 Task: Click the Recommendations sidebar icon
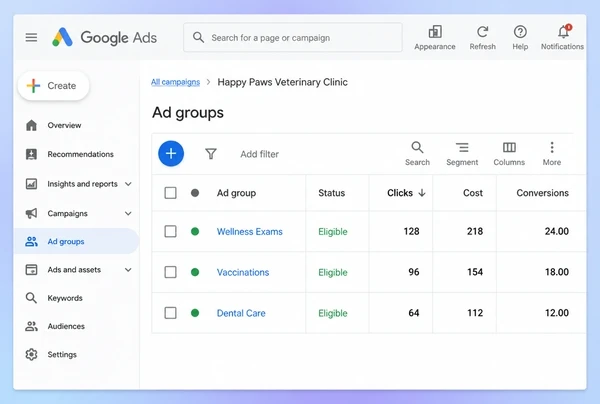pos(31,154)
